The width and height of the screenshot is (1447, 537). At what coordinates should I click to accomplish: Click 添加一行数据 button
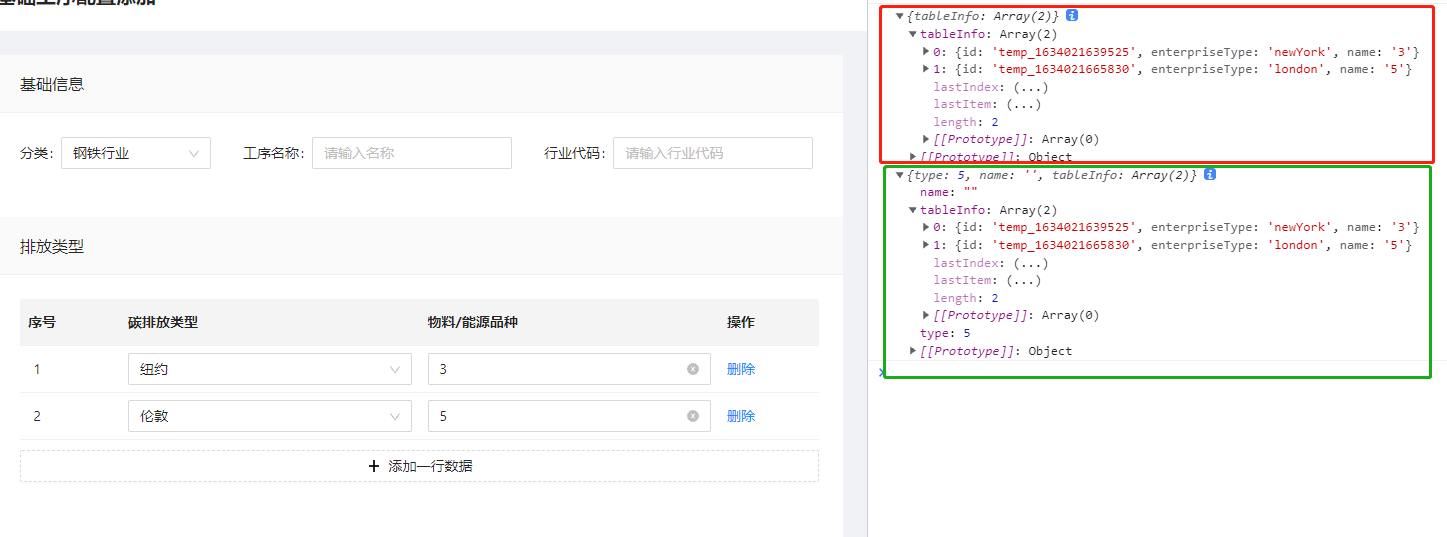pos(419,466)
